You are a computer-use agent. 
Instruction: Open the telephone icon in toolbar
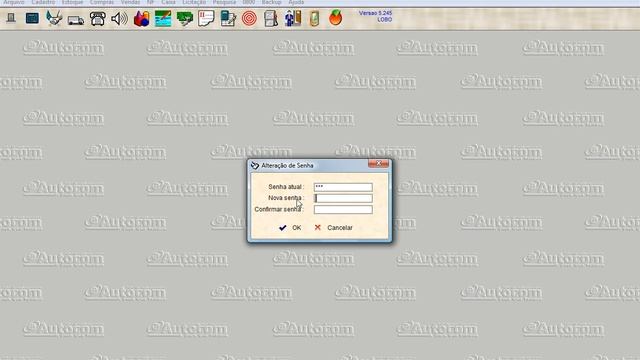[98, 18]
